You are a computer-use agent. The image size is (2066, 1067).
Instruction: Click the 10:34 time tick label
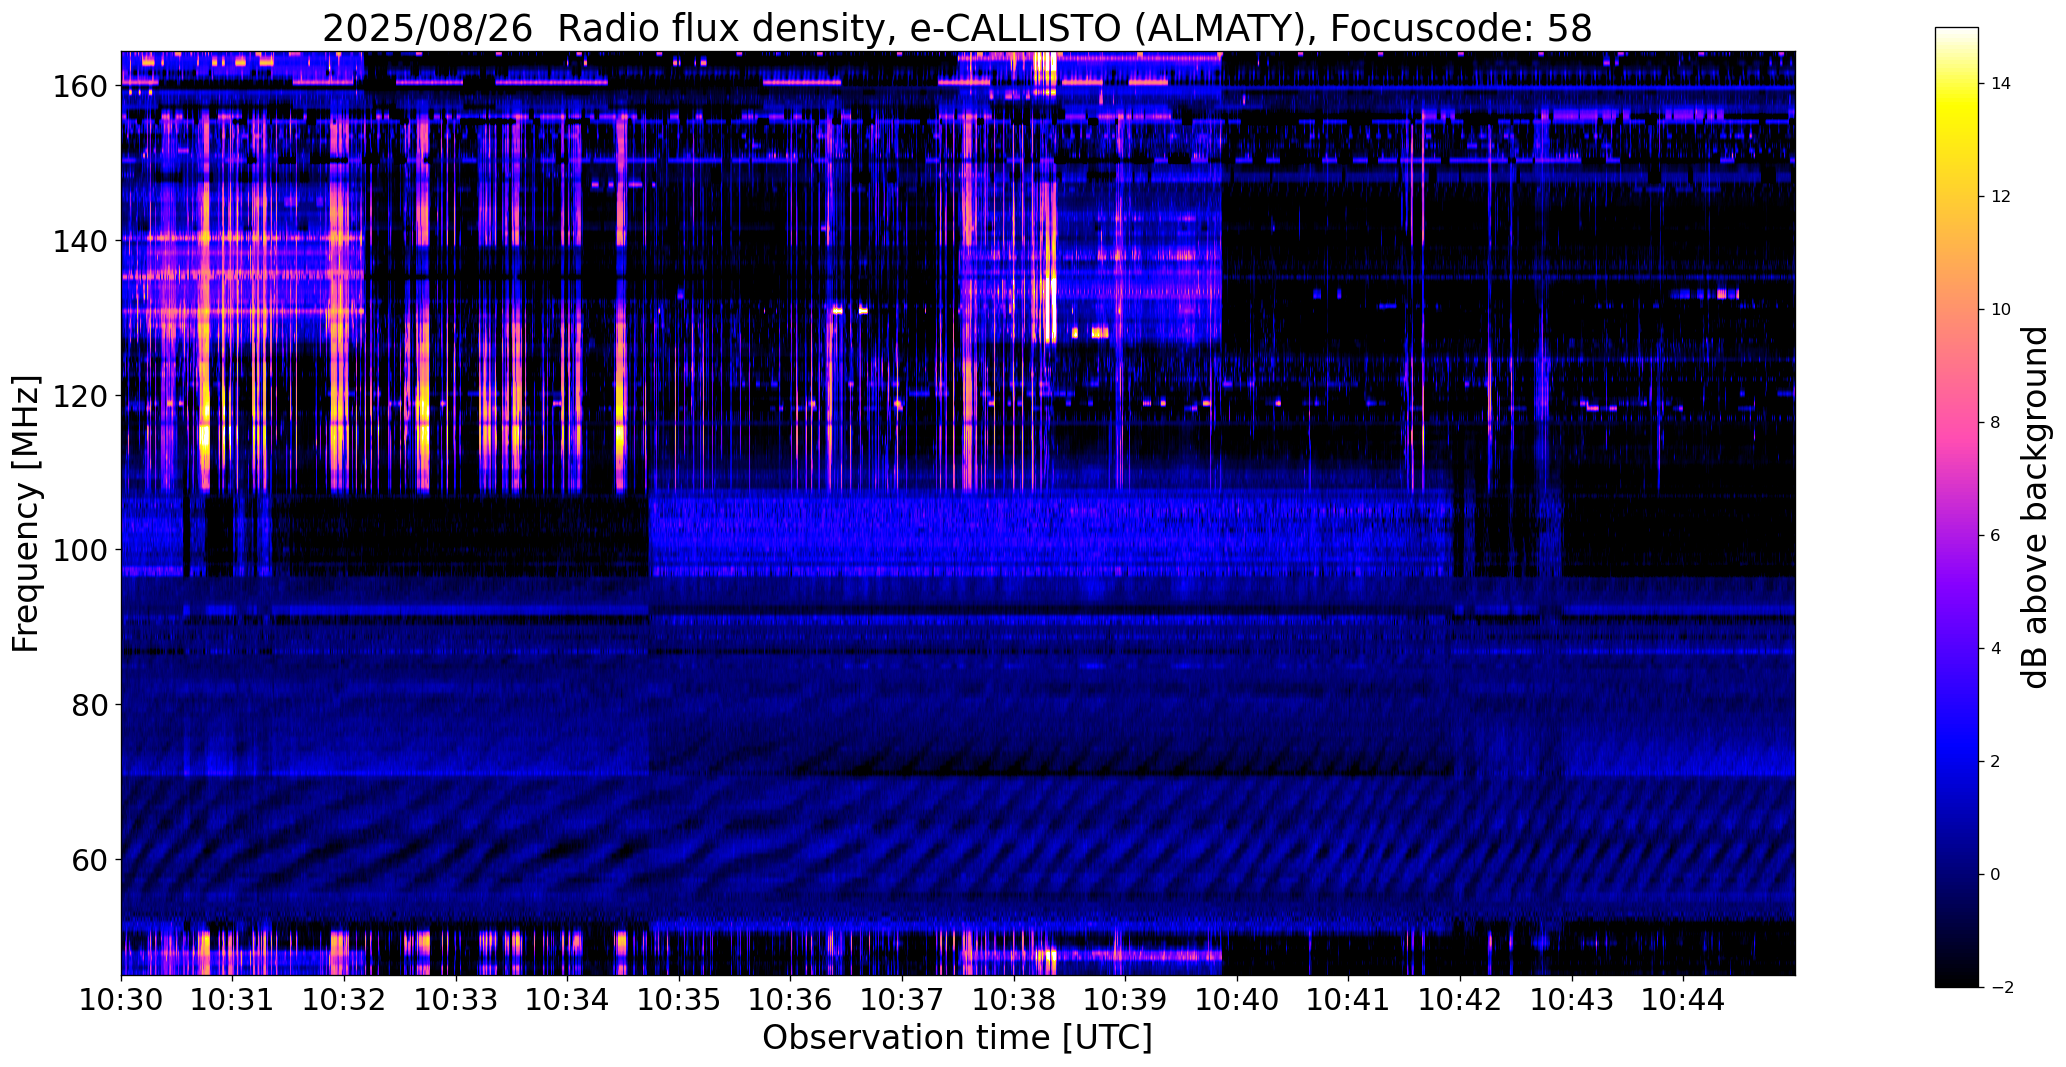click(567, 999)
